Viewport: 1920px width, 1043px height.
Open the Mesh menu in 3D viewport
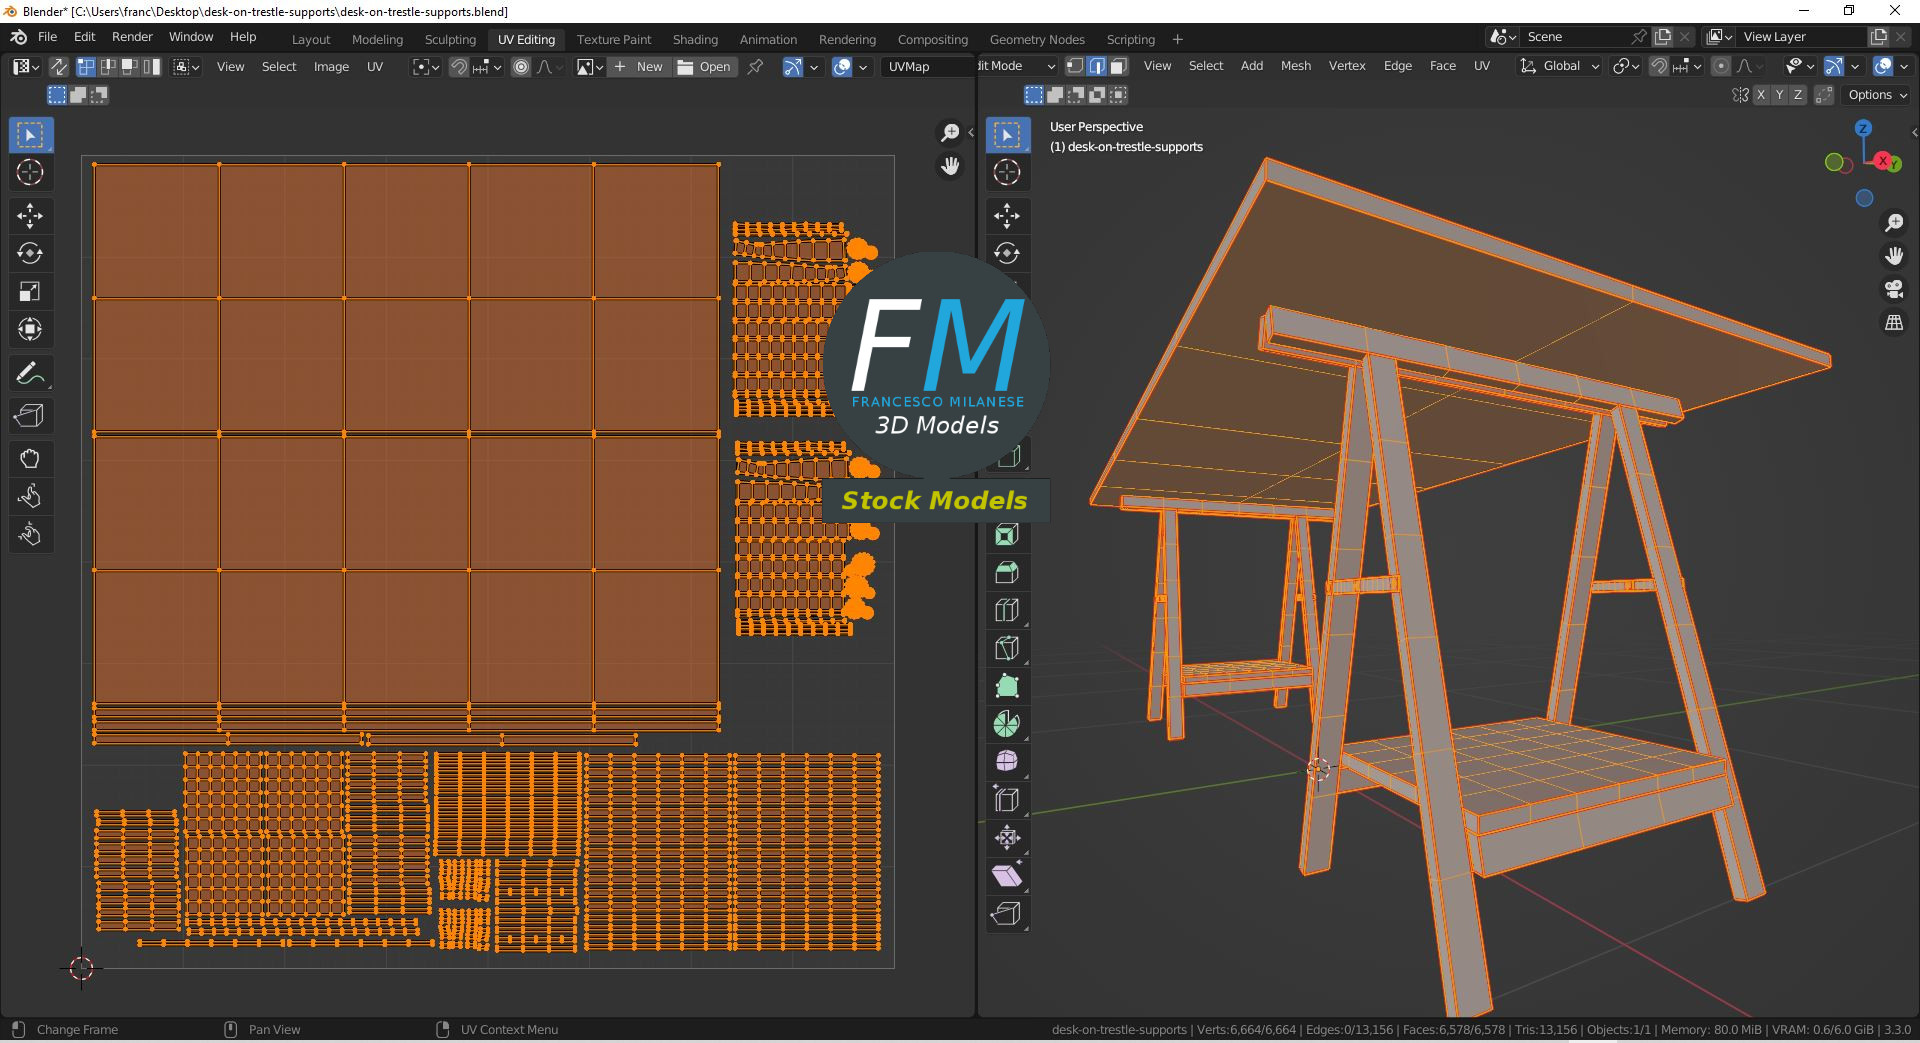pos(1295,66)
